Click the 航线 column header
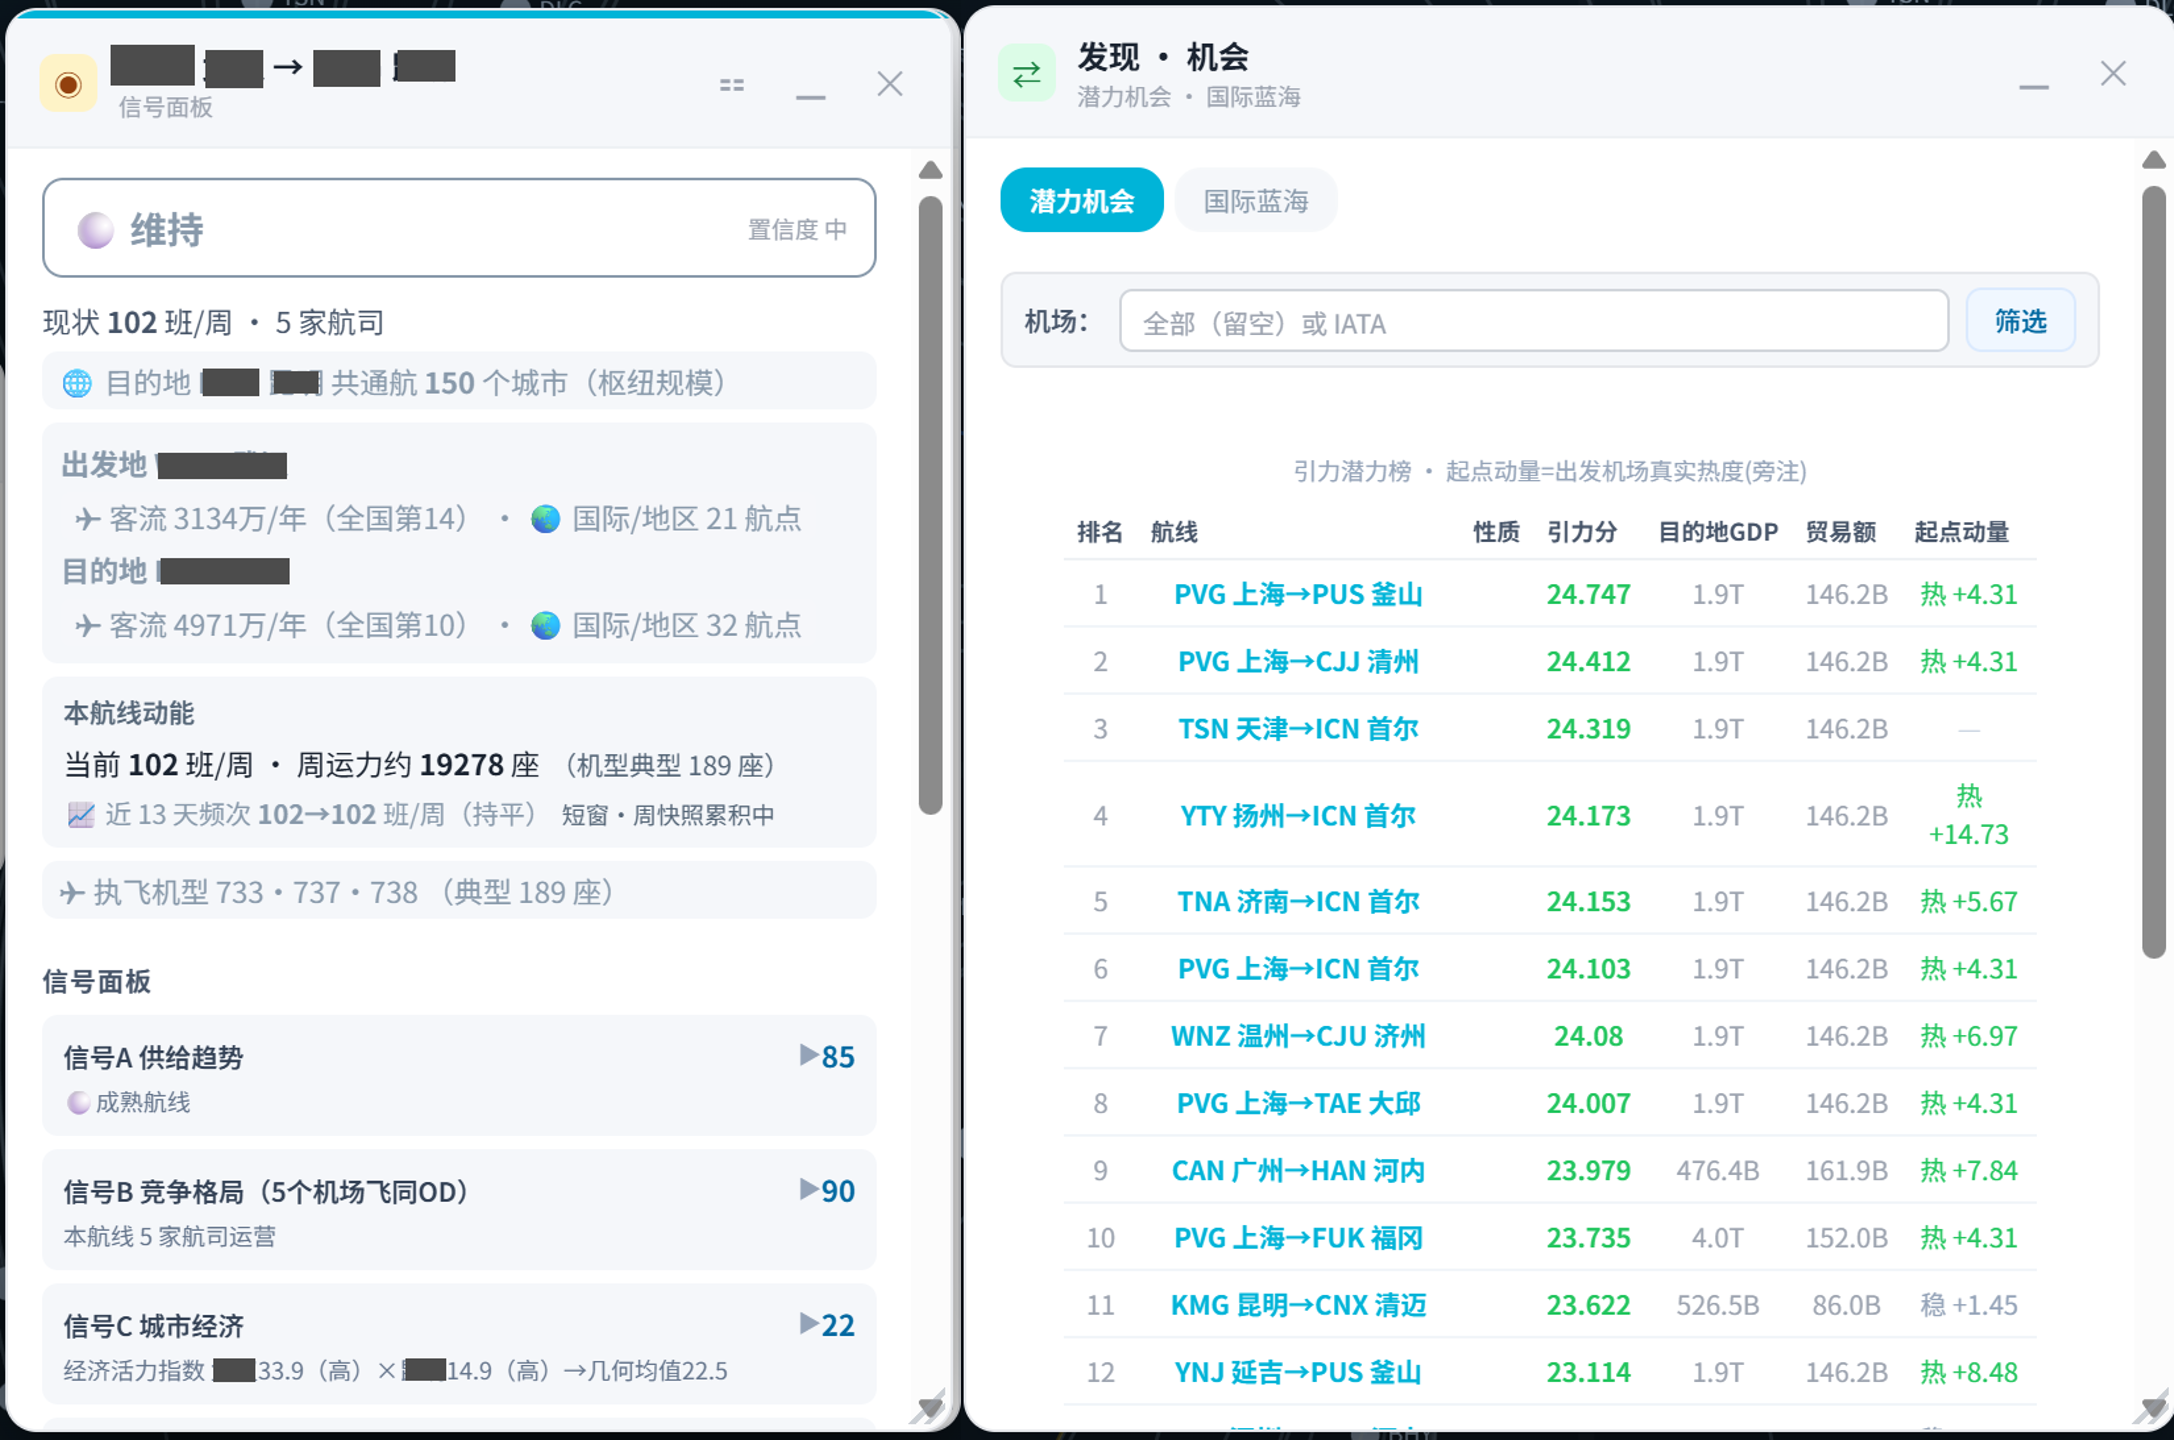 pyautogui.click(x=1174, y=532)
